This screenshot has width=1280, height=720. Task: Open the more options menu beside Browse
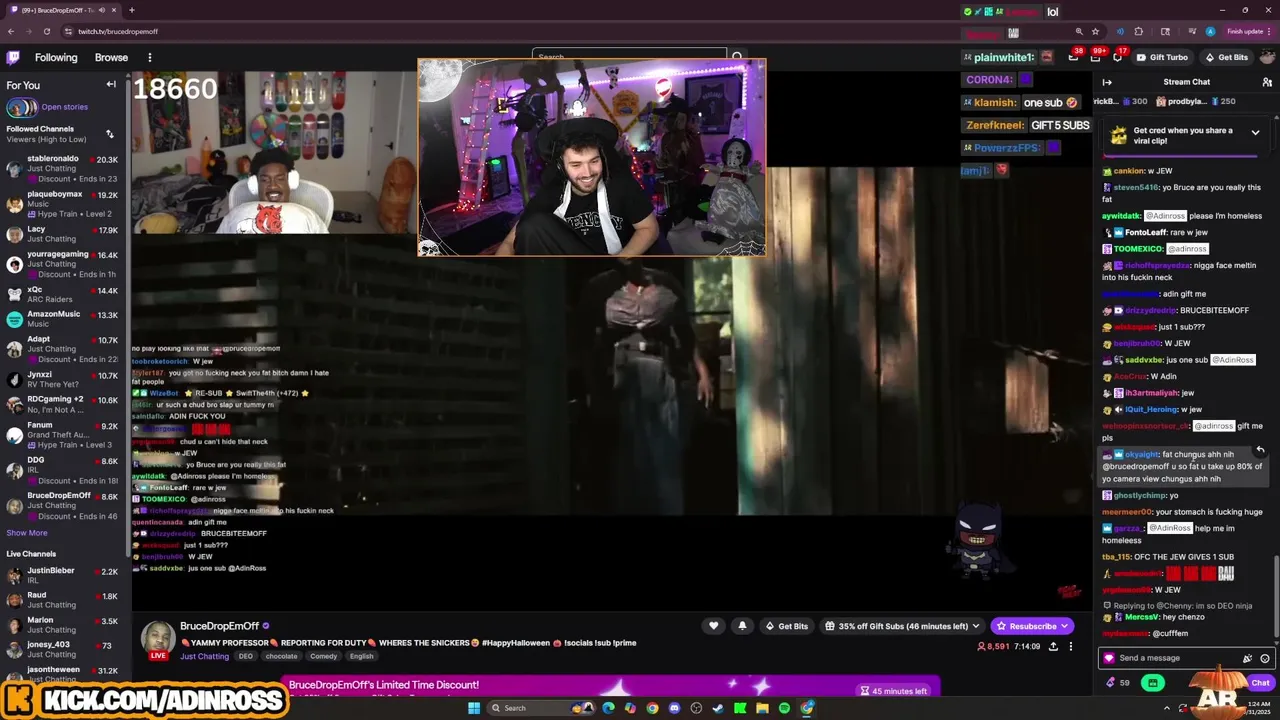pos(149,58)
